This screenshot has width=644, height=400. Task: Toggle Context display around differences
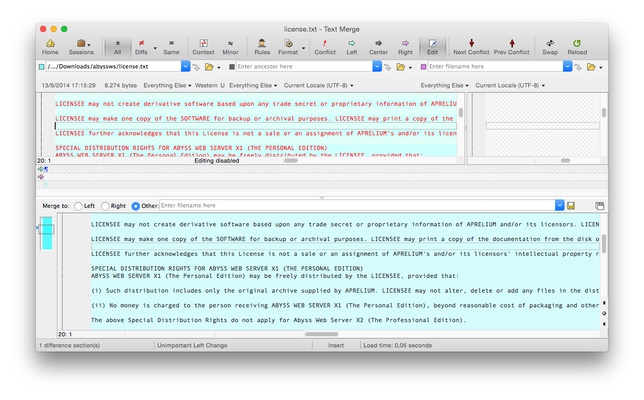(x=203, y=47)
